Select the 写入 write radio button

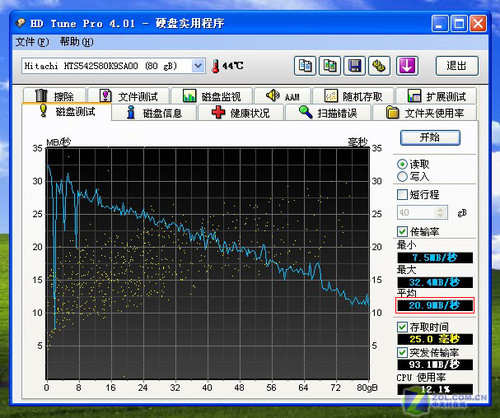[402, 177]
